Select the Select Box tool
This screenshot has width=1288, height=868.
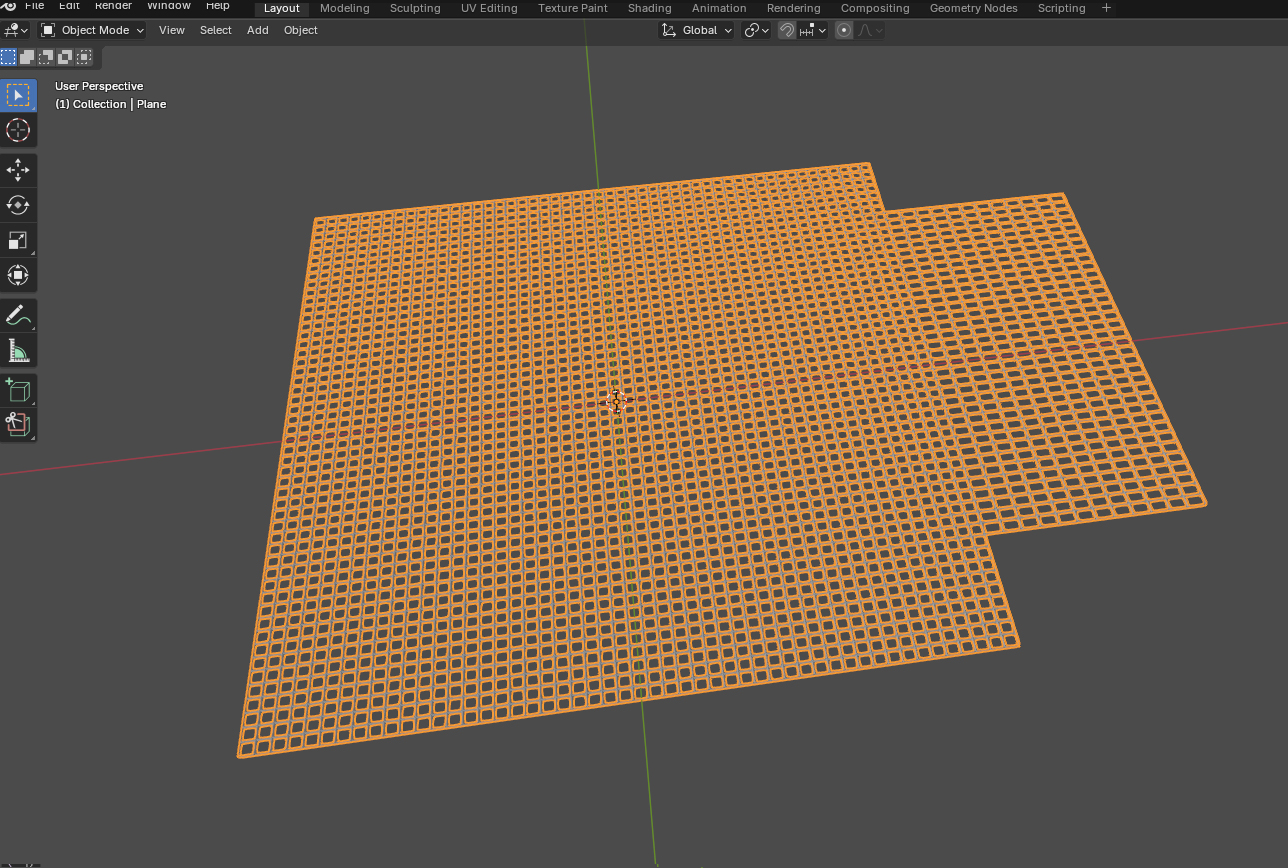[18, 95]
